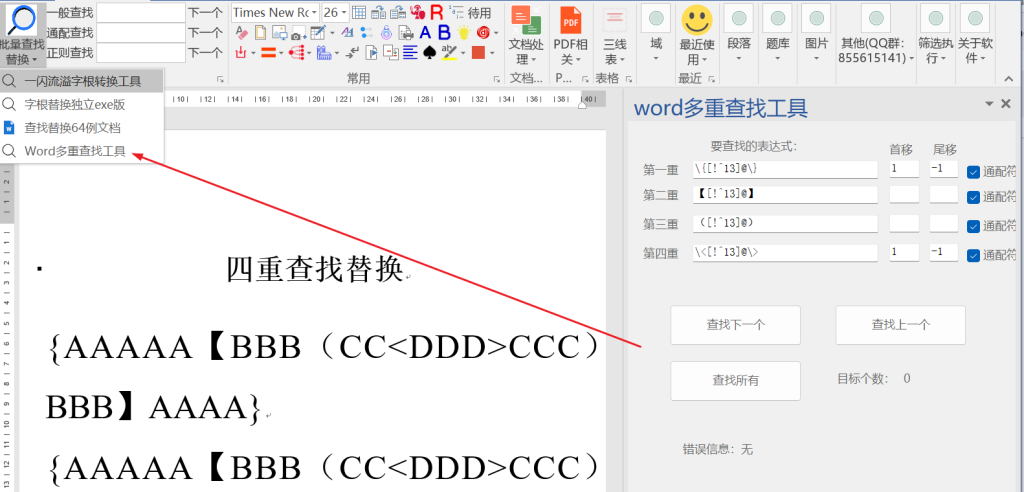Select 一闪流溢字根转换工具 menu item
The image size is (1024, 492).
82,81
